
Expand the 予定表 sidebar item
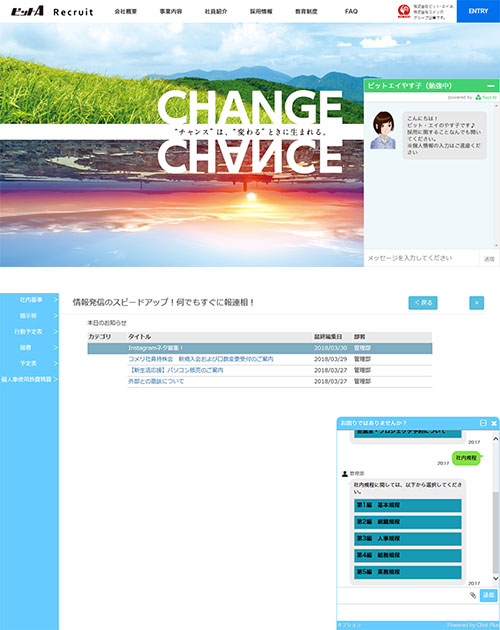click(29, 363)
